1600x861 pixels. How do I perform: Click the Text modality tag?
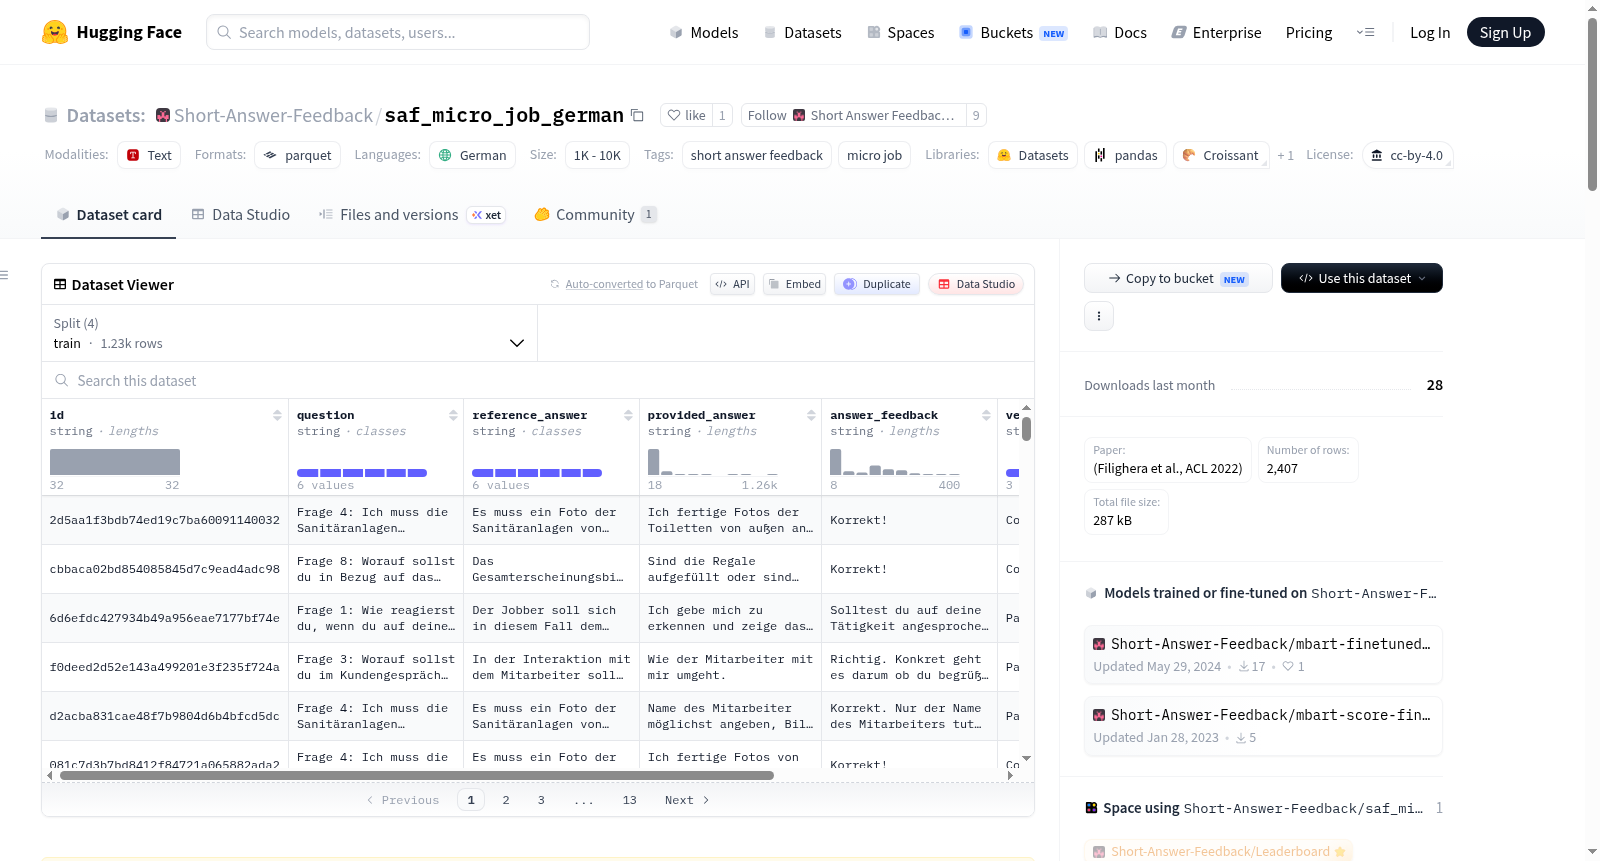pyautogui.click(x=149, y=155)
